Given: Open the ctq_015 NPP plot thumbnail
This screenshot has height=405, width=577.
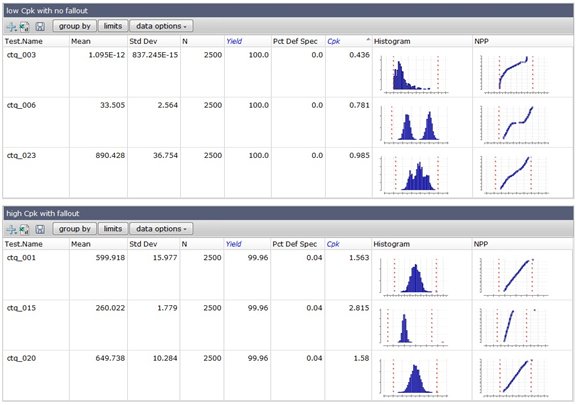Looking at the screenshot, I should [515, 327].
